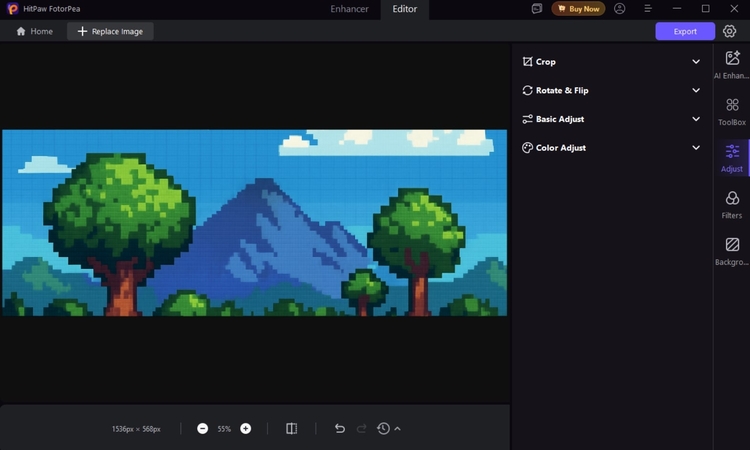
Task: Toggle the compare split view icon
Action: pyautogui.click(x=291, y=428)
